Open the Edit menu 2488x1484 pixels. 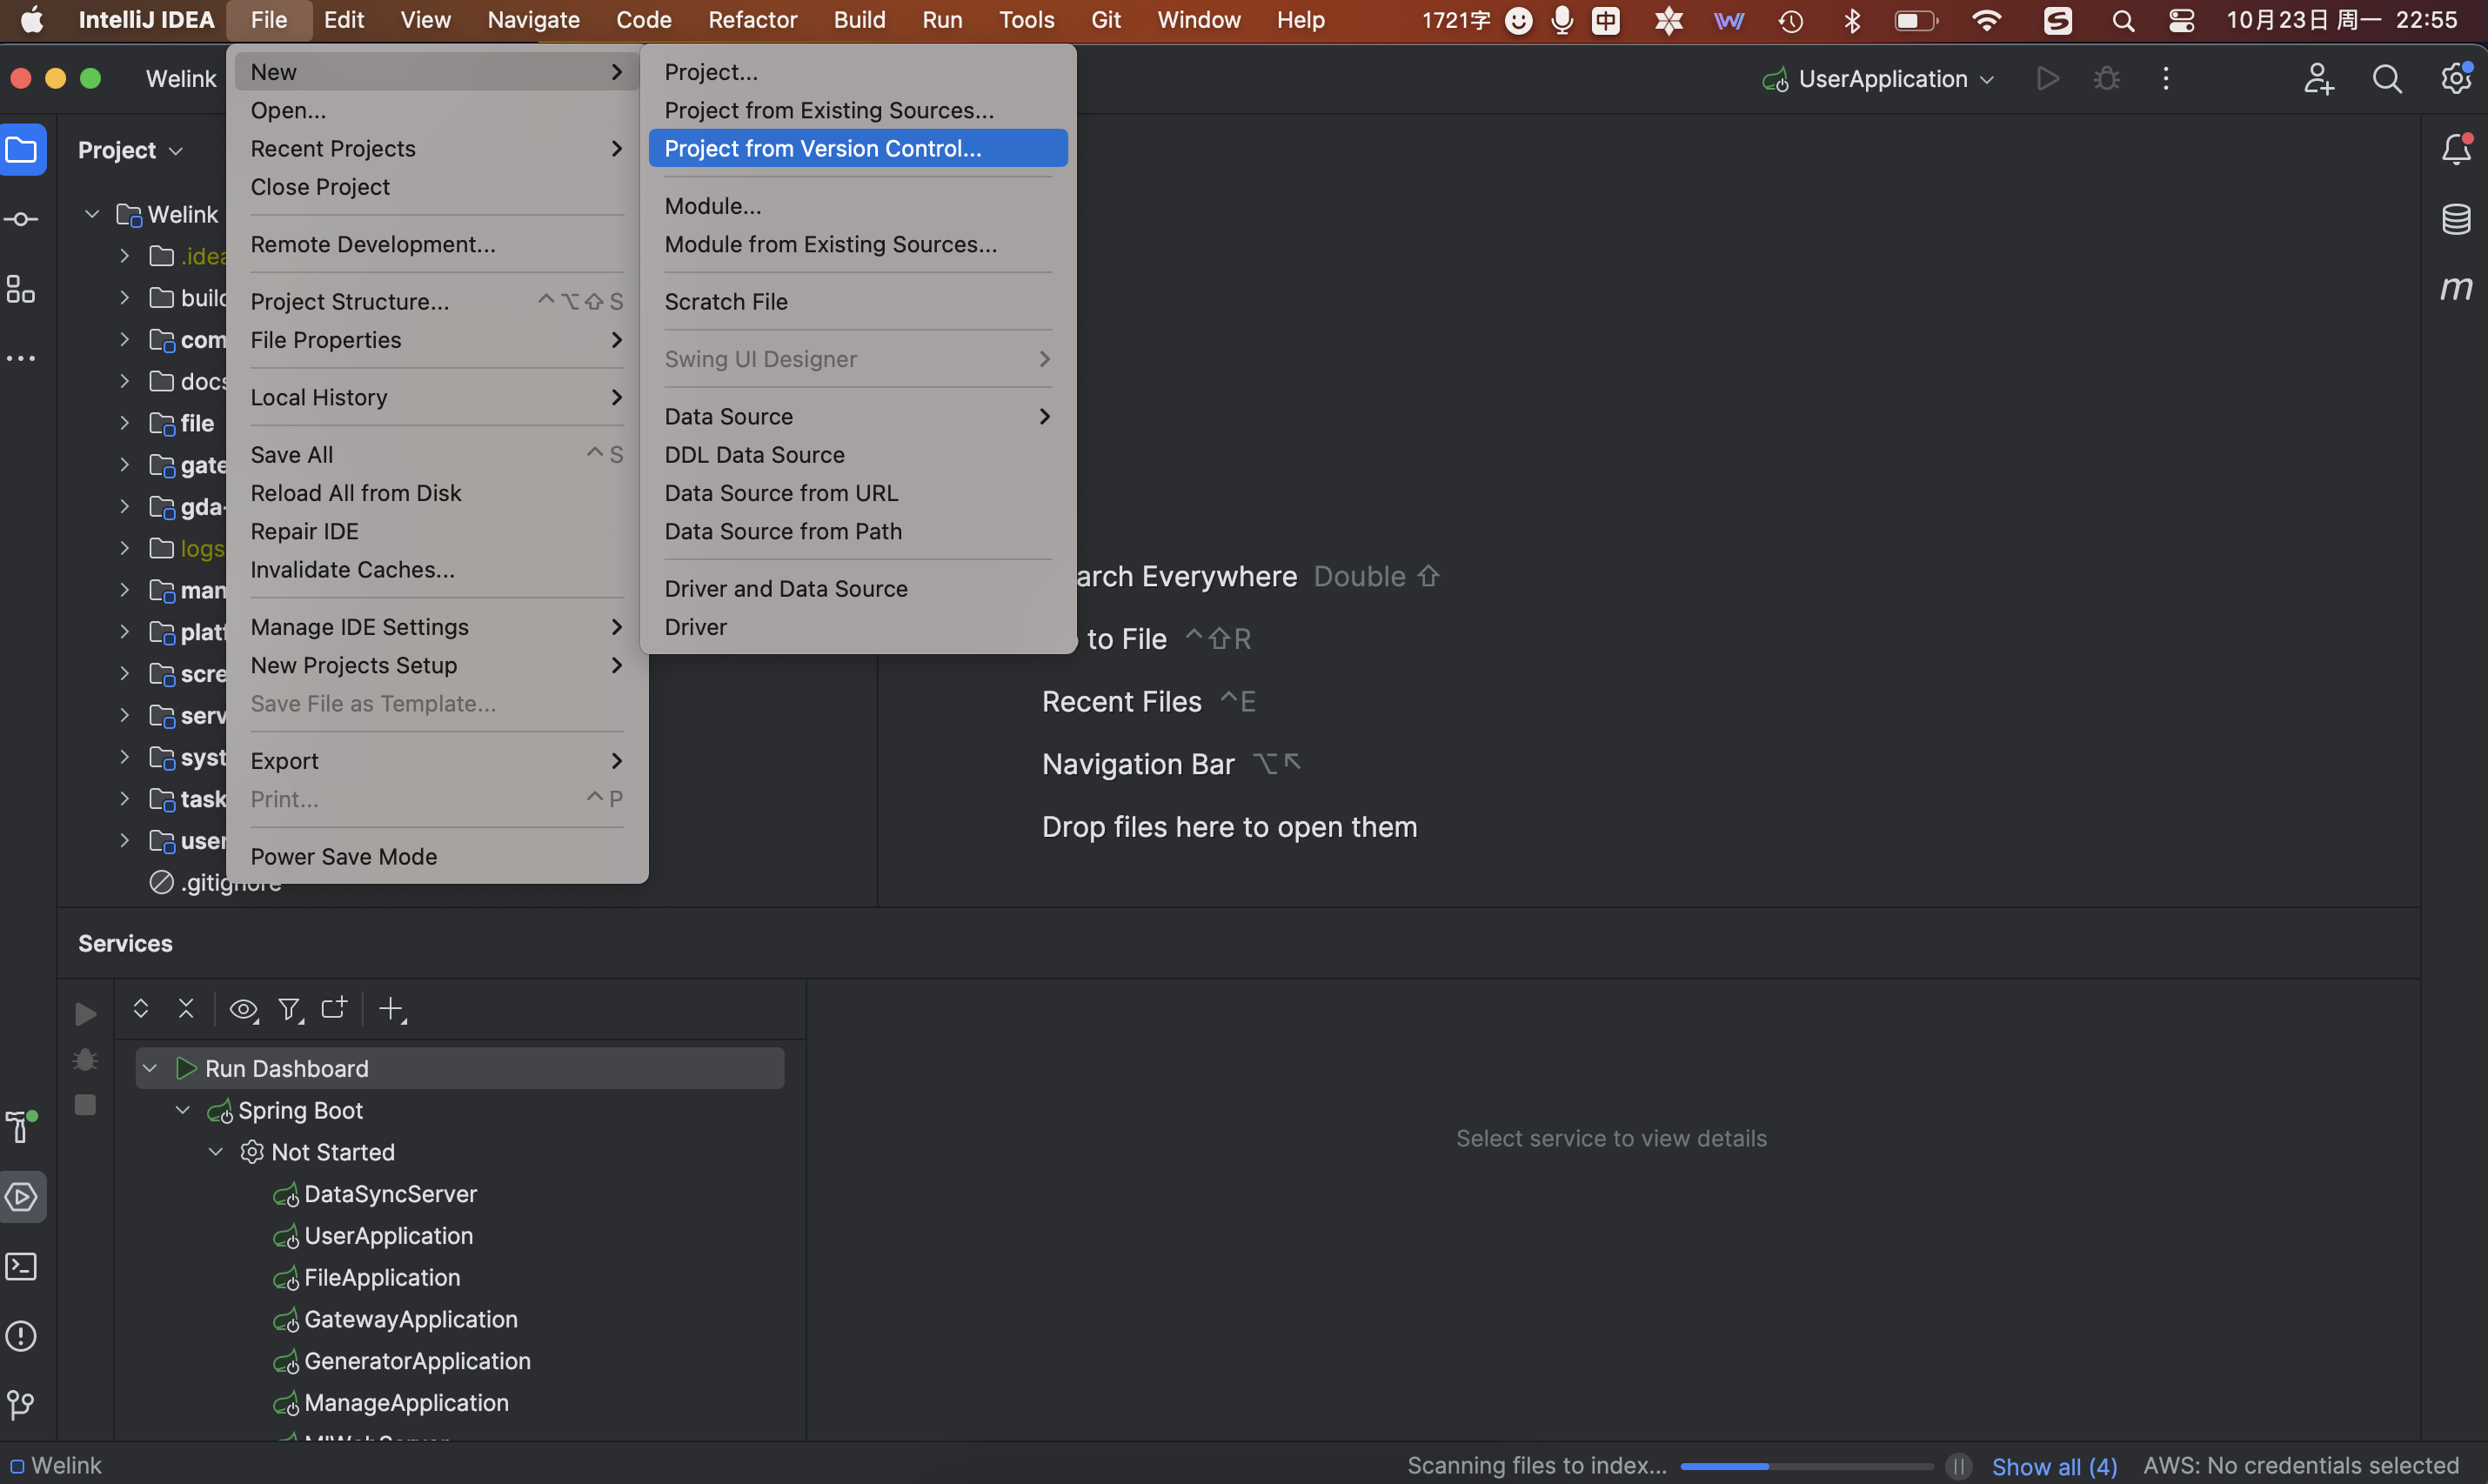(x=343, y=20)
